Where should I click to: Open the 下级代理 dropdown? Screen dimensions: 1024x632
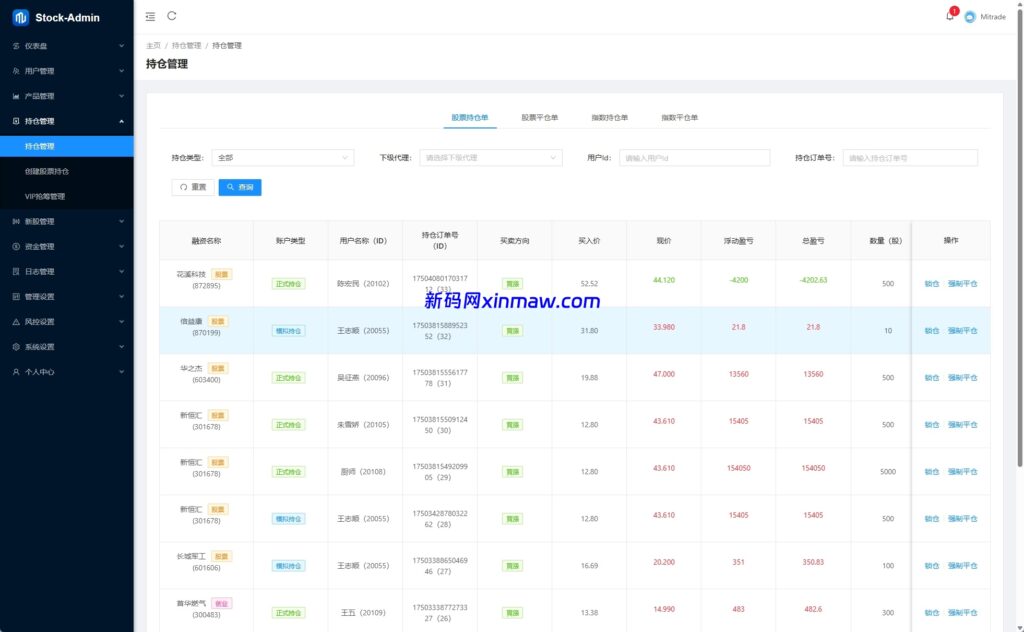click(x=491, y=158)
